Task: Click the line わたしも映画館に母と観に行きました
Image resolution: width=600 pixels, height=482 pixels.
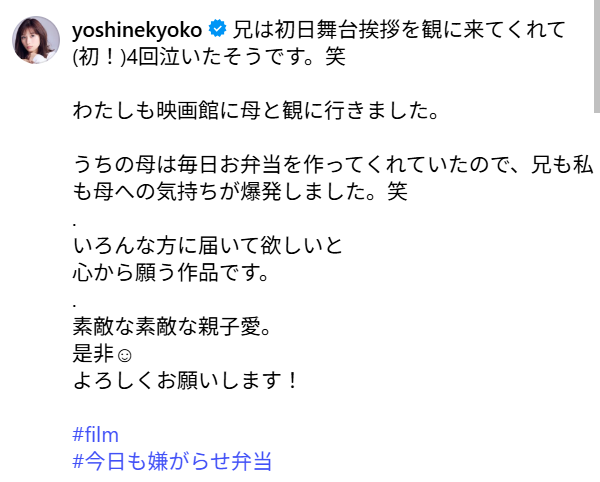Action: (256, 110)
